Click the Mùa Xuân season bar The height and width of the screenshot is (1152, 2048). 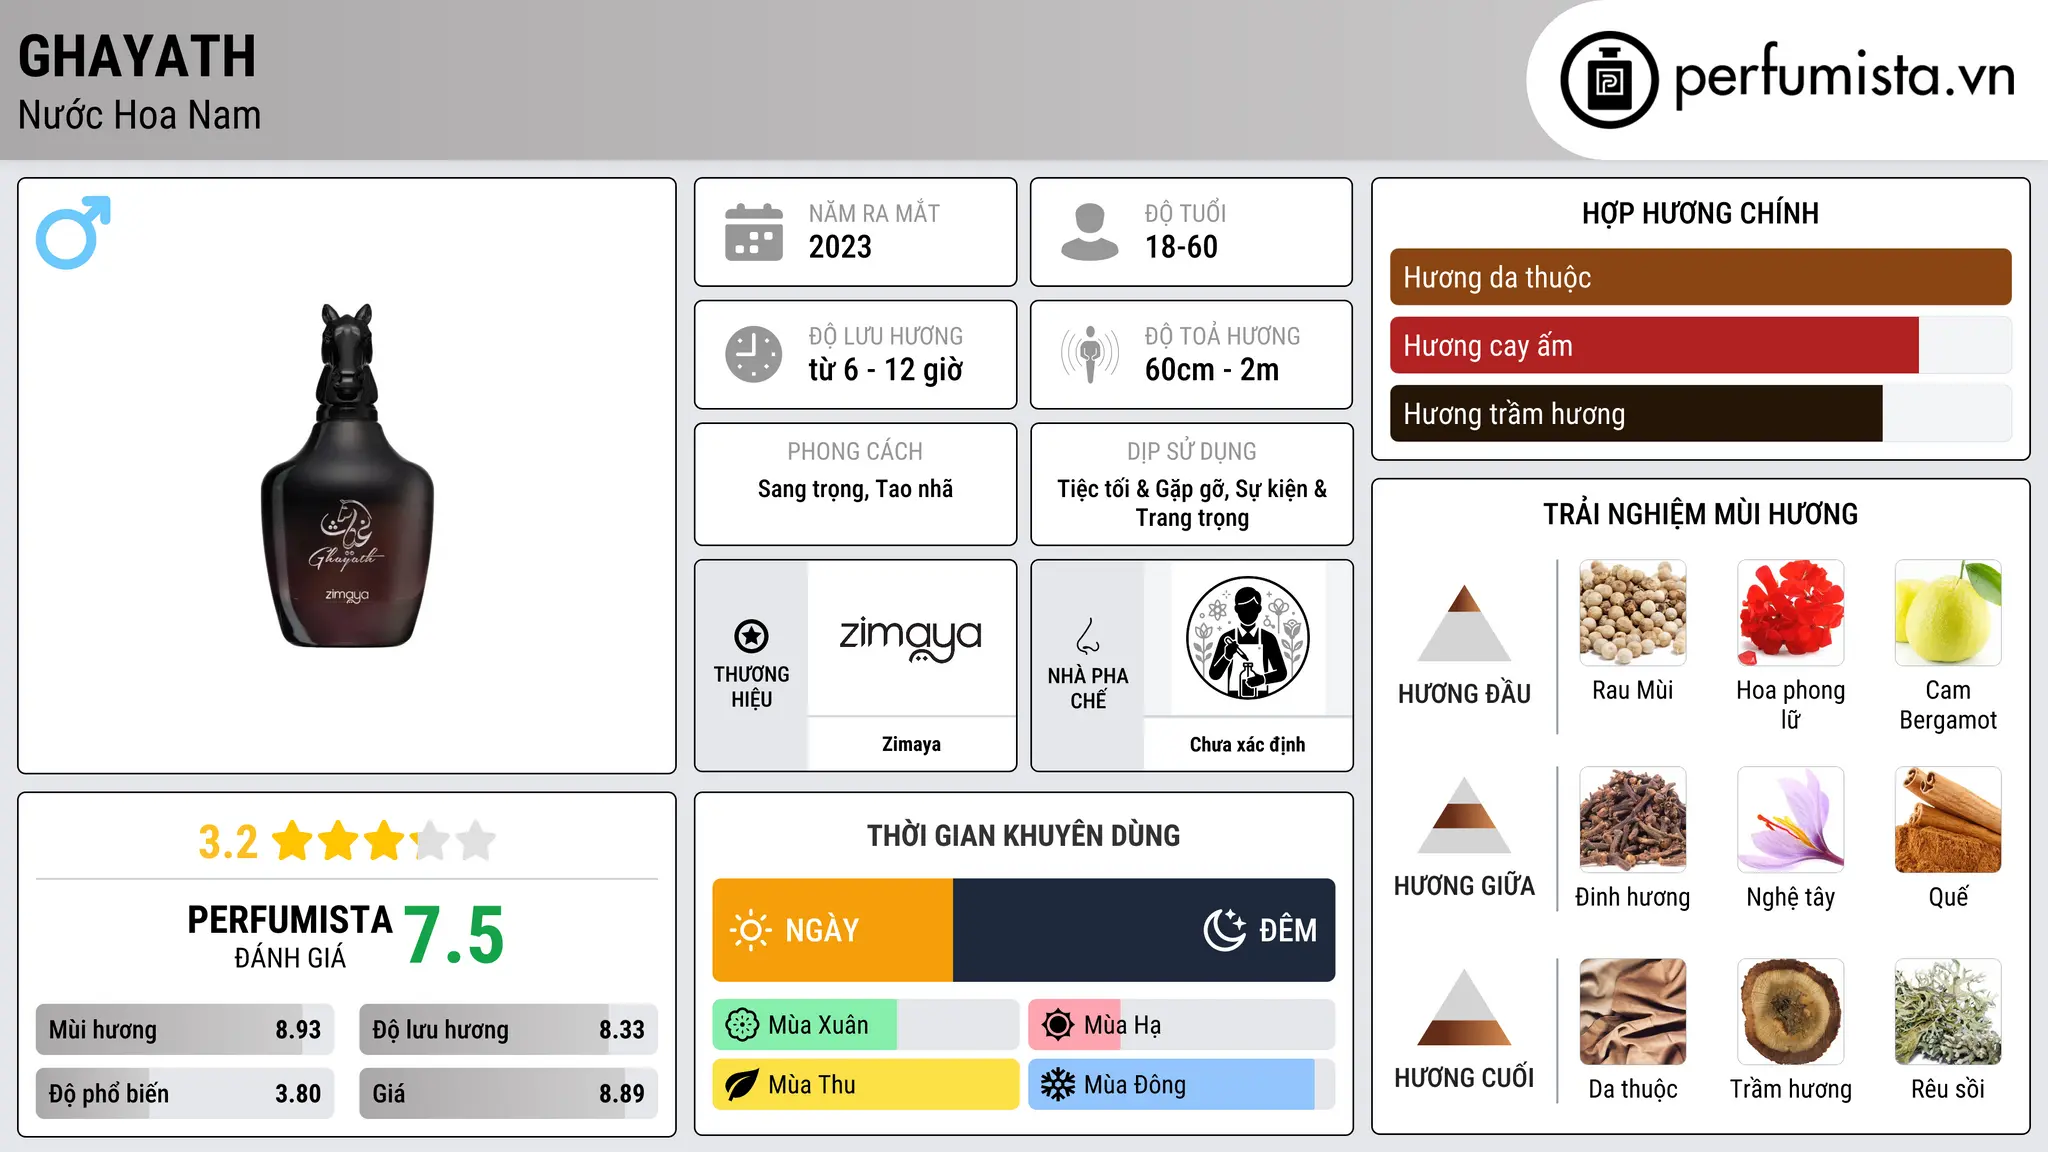pos(866,1025)
